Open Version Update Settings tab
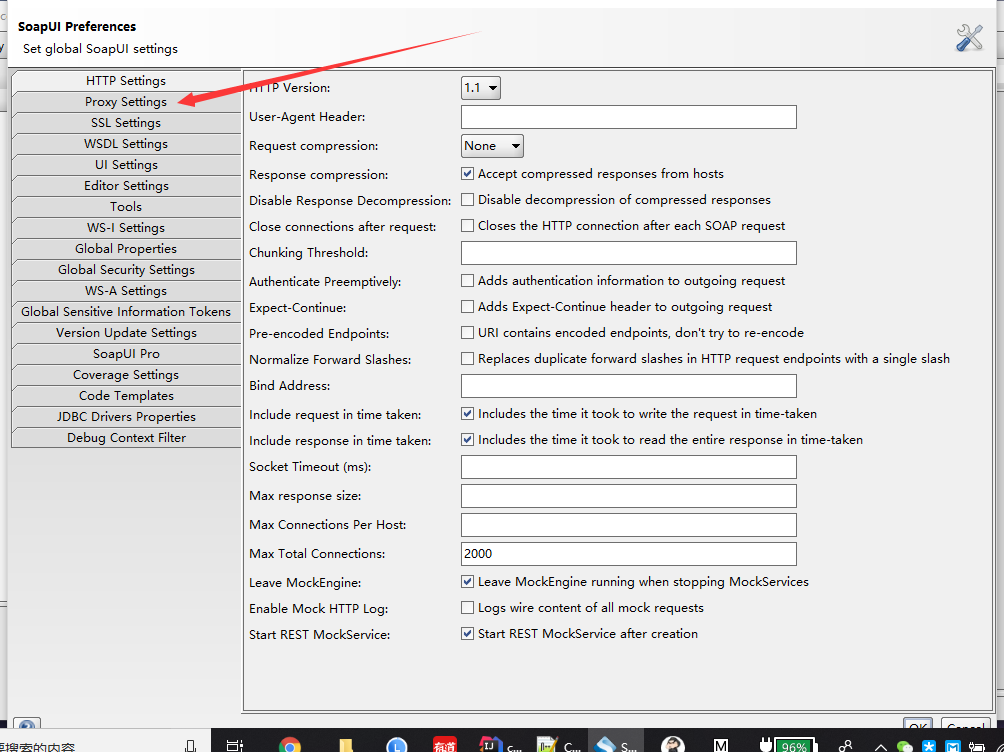 pos(126,333)
